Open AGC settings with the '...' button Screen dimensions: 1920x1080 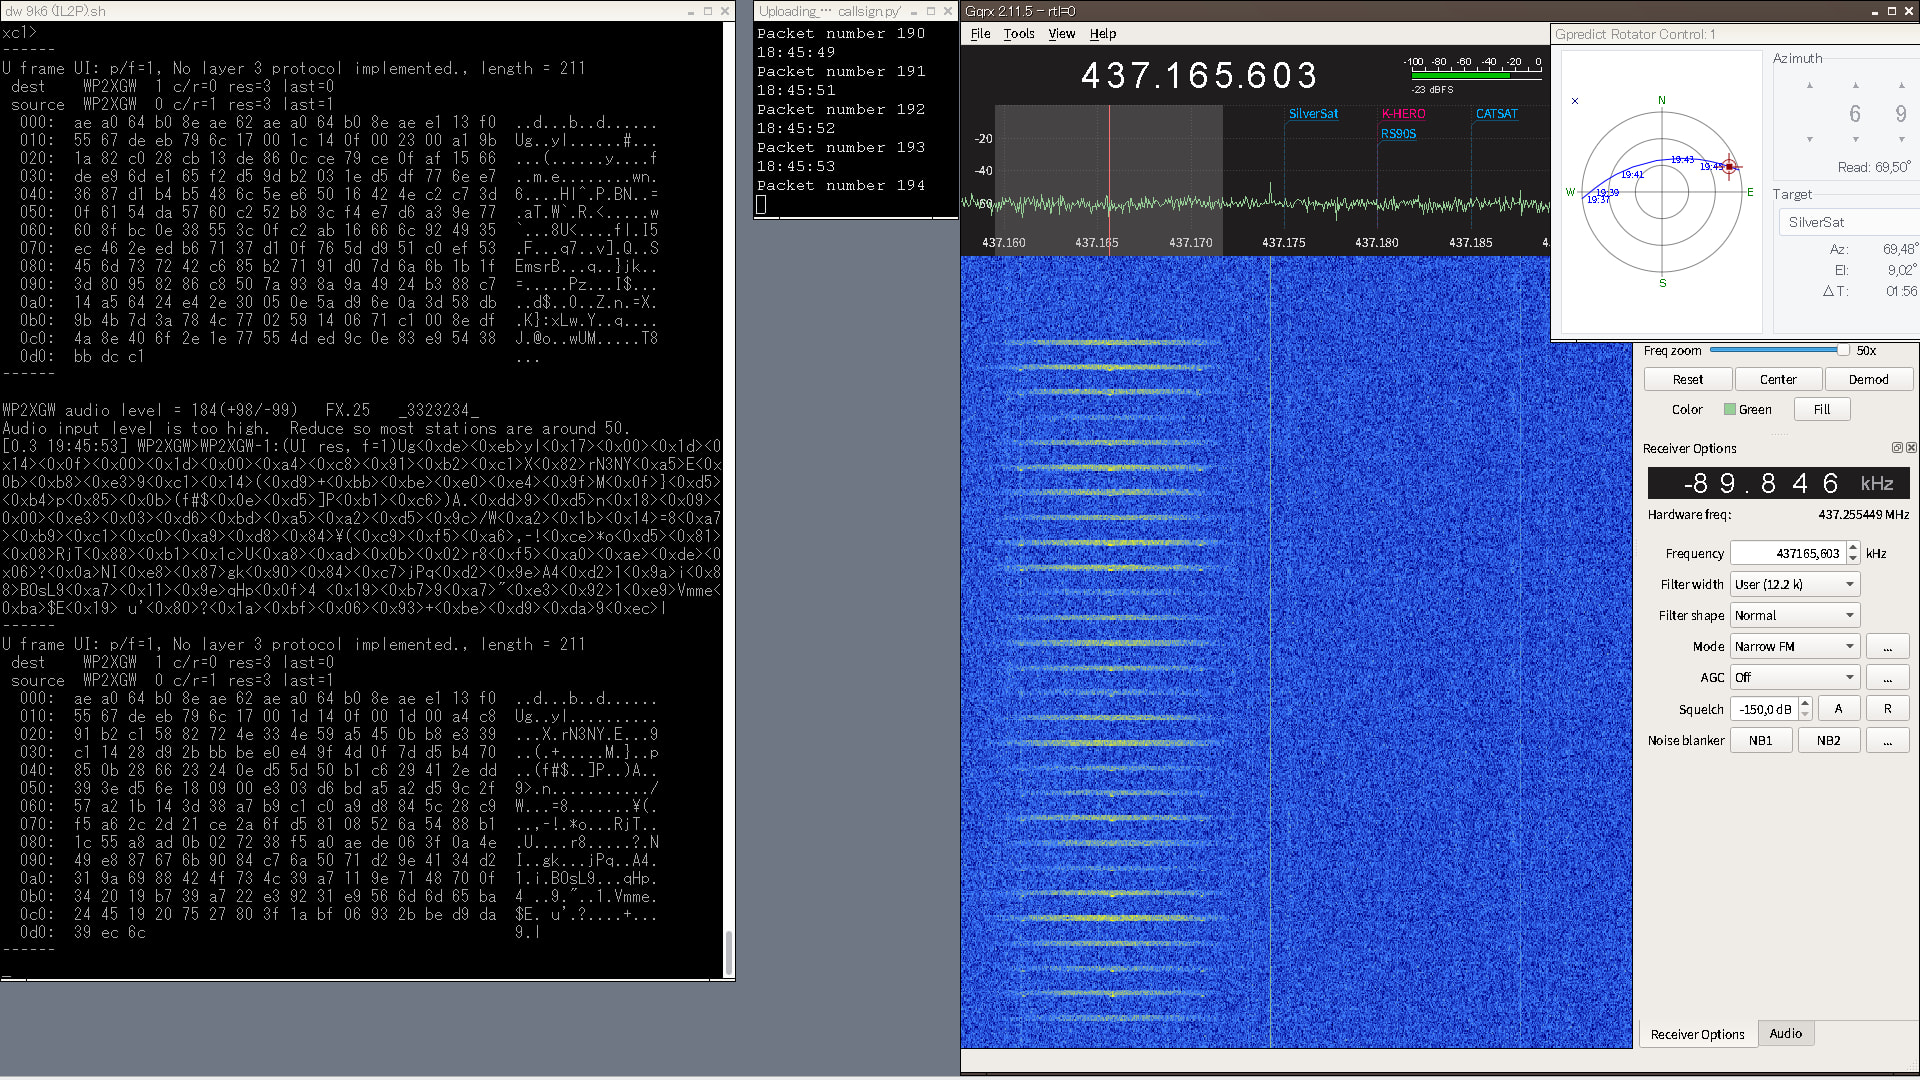(x=1887, y=678)
